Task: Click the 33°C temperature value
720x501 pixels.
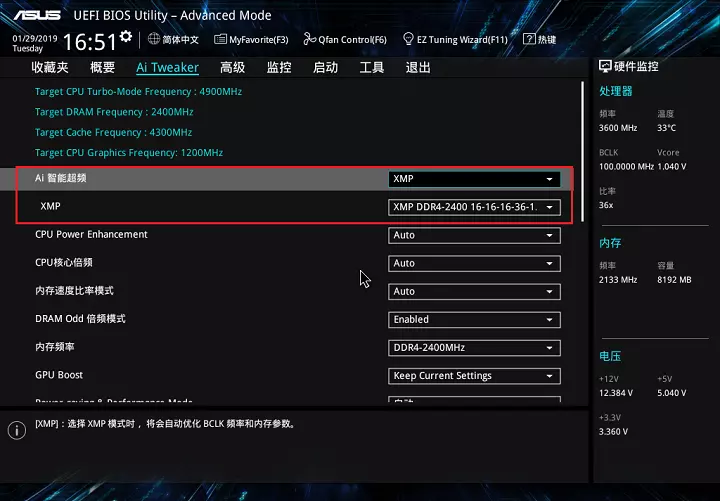Action: [x=666, y=128]
